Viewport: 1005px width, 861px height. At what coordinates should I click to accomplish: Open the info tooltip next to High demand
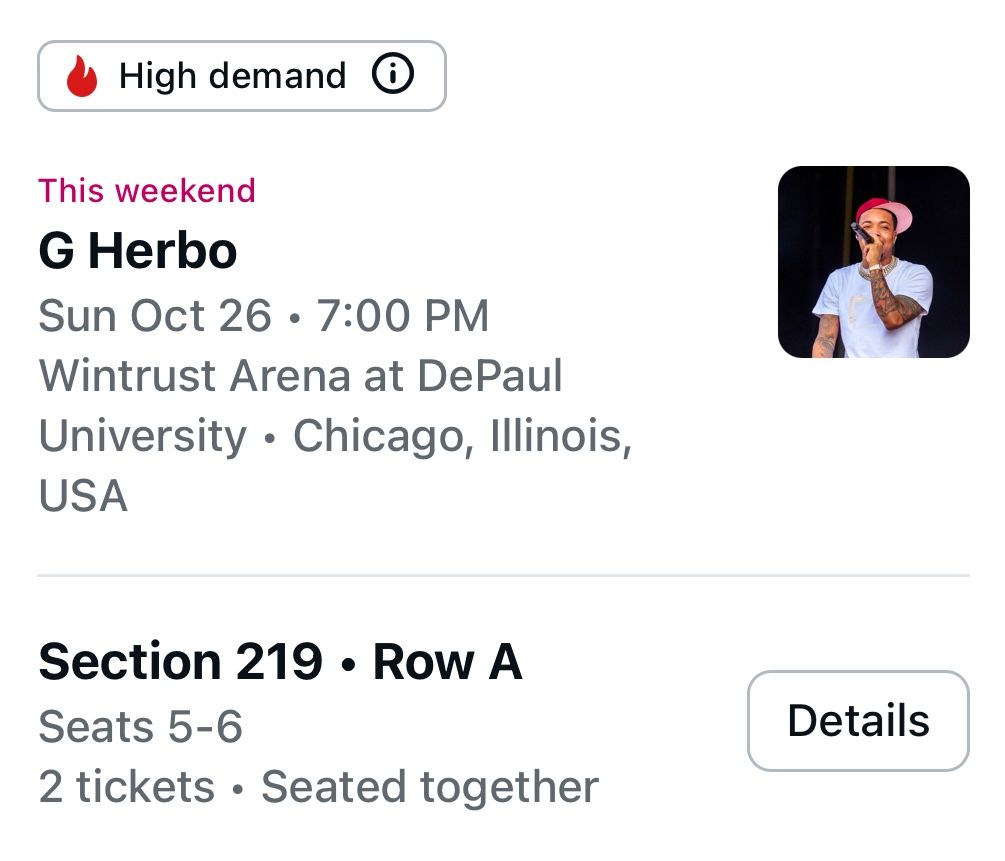click(394, 74)
